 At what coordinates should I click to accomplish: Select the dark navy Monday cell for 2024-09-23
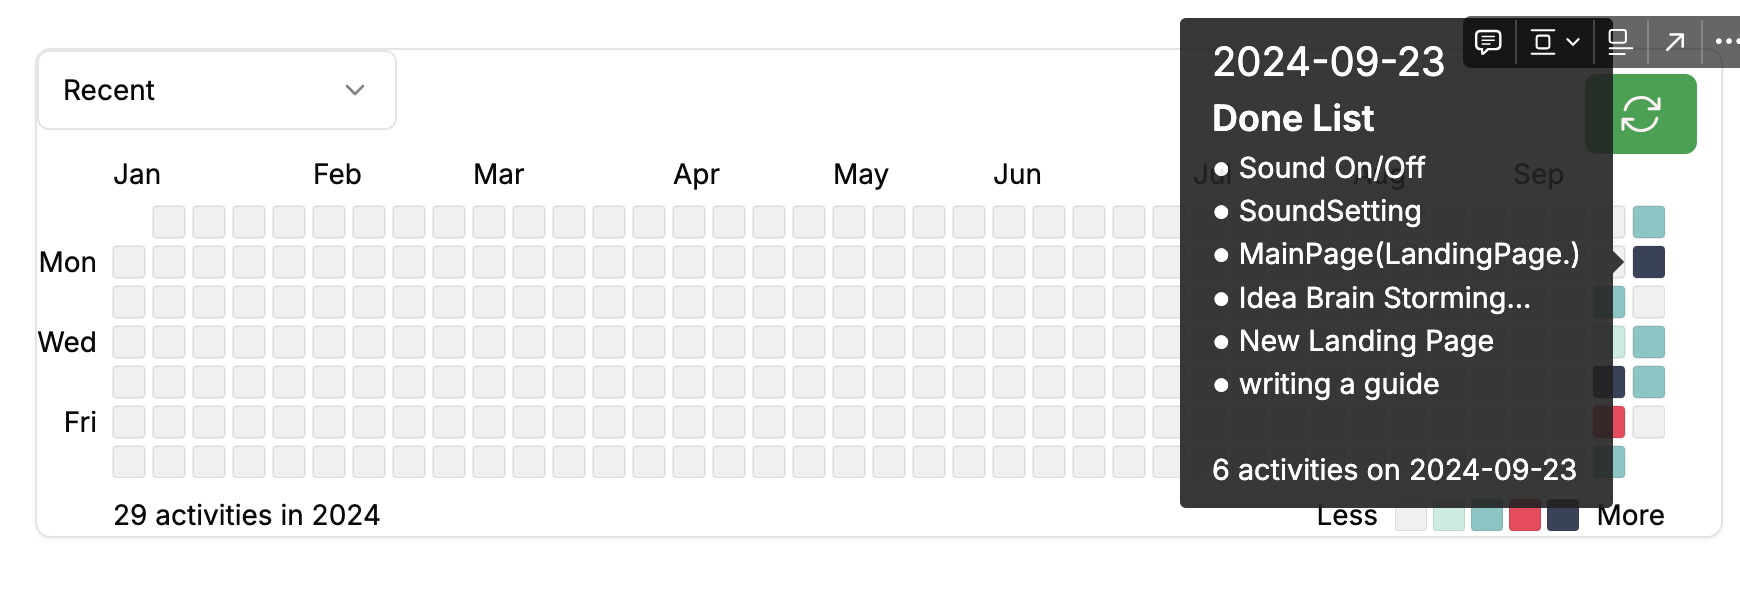click(x=1649, y=262)
